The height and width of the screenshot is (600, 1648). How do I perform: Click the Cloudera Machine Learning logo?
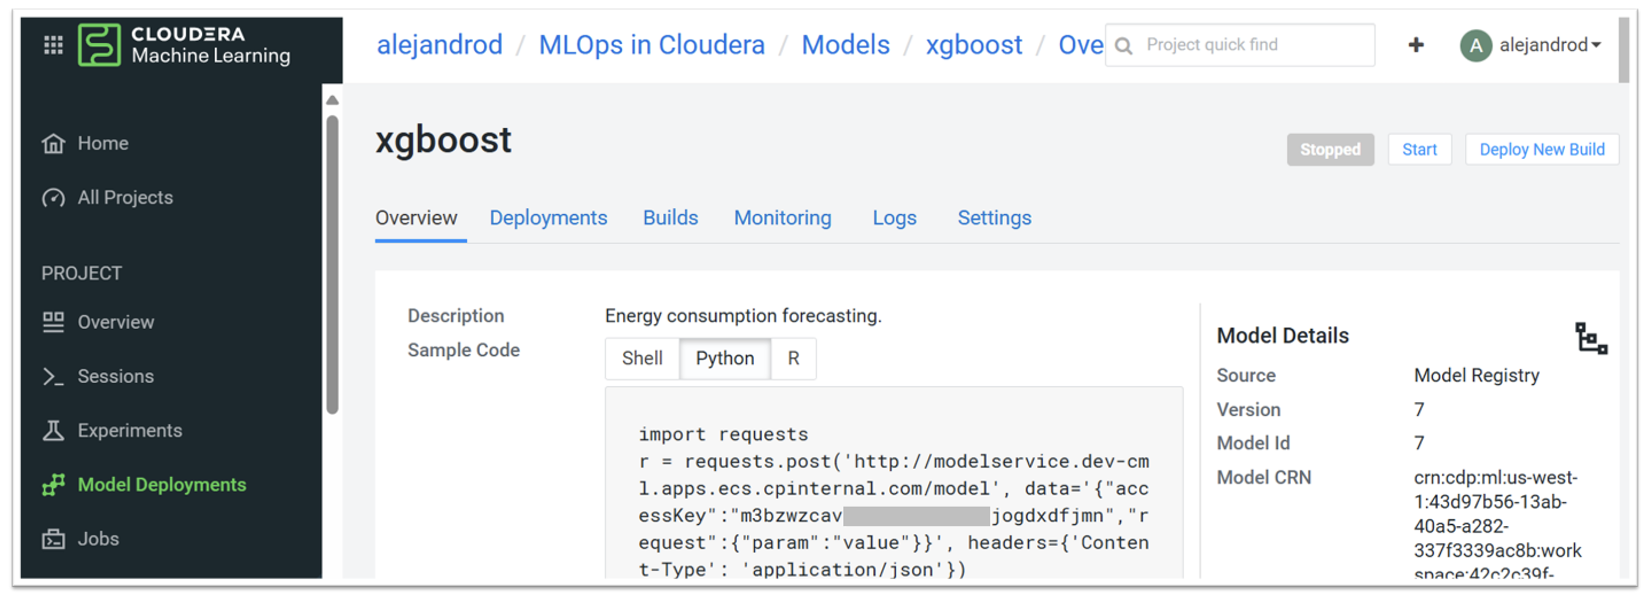tap(186, 45)
